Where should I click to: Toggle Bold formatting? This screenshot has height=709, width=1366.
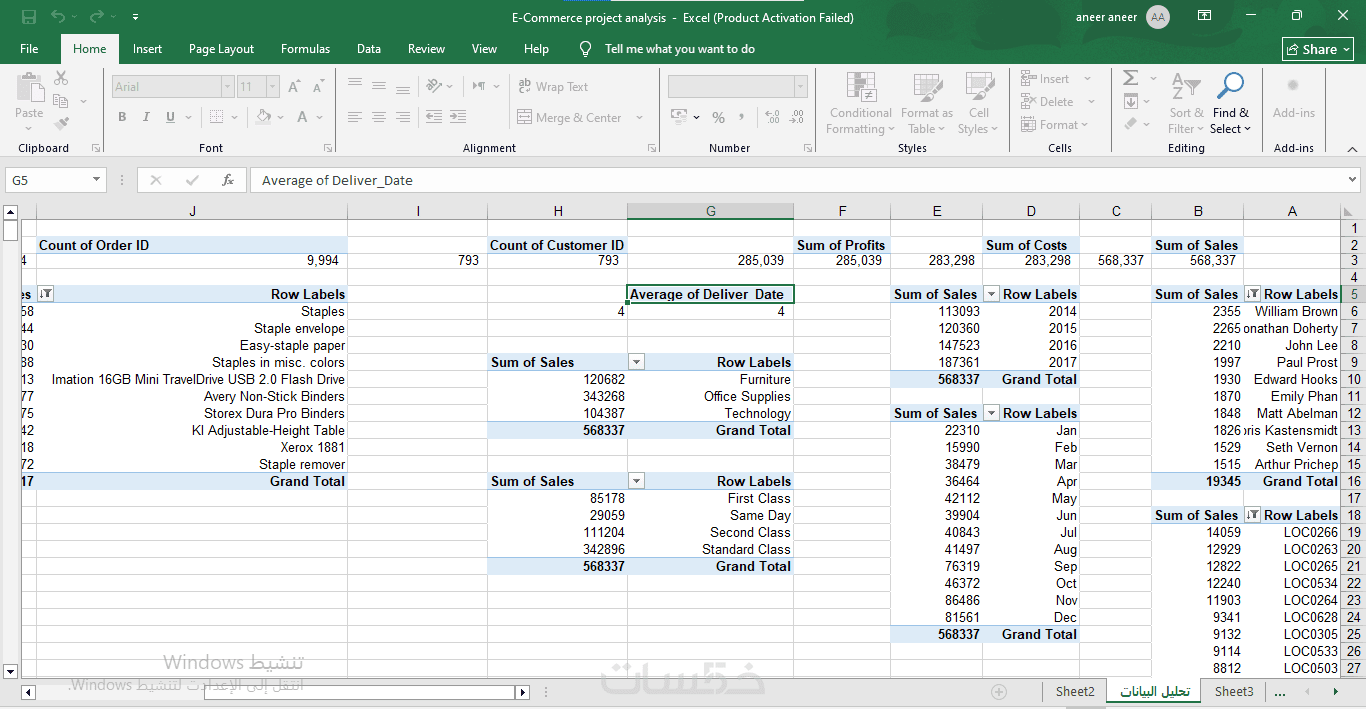[x=122, y=117]
